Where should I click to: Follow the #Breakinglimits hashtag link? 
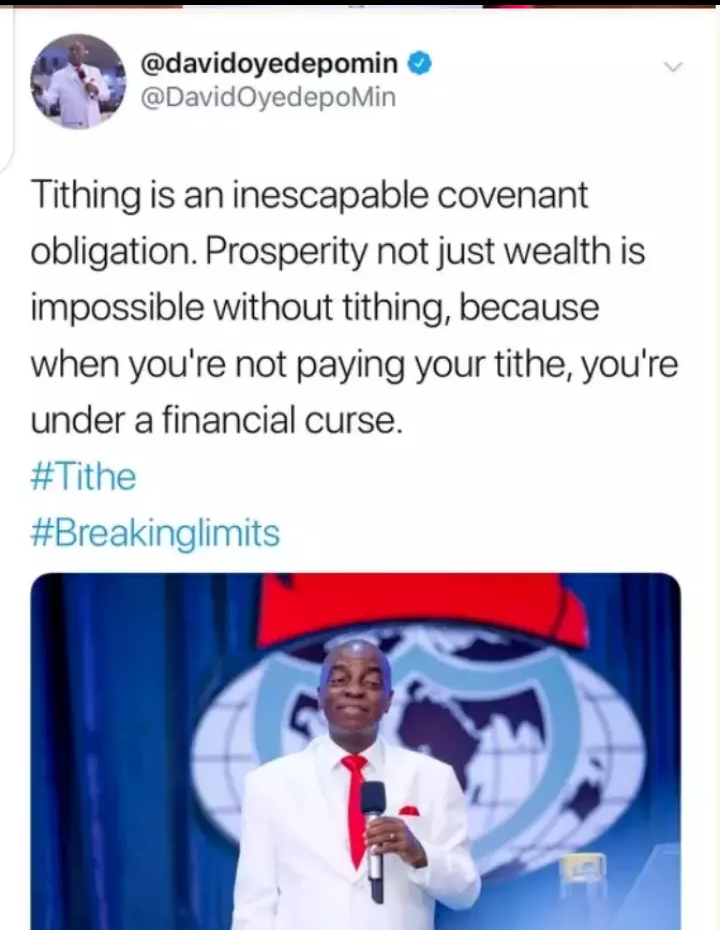point(155,532)
